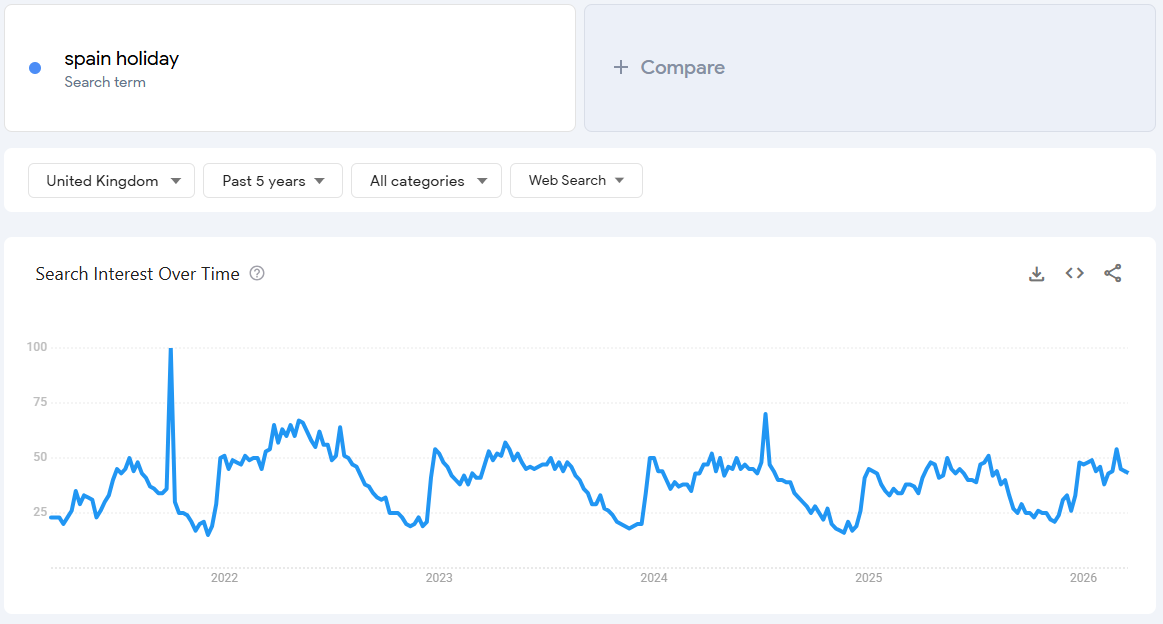
Task: Click the 2024 label on the timeline axis
Action: click(654, 578)
